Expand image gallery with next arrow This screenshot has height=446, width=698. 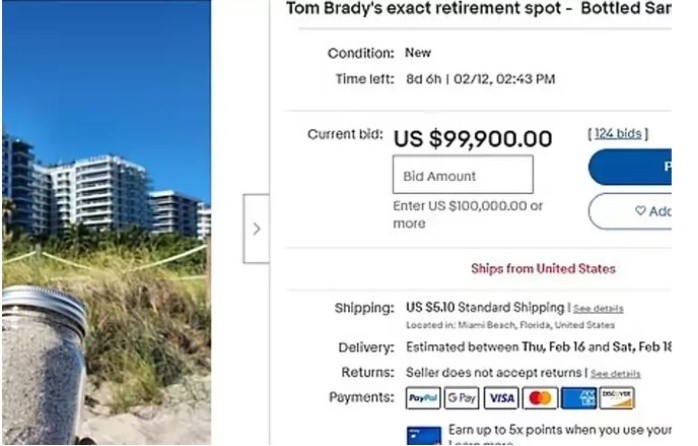pyautogui.click(x=256, y=229)
